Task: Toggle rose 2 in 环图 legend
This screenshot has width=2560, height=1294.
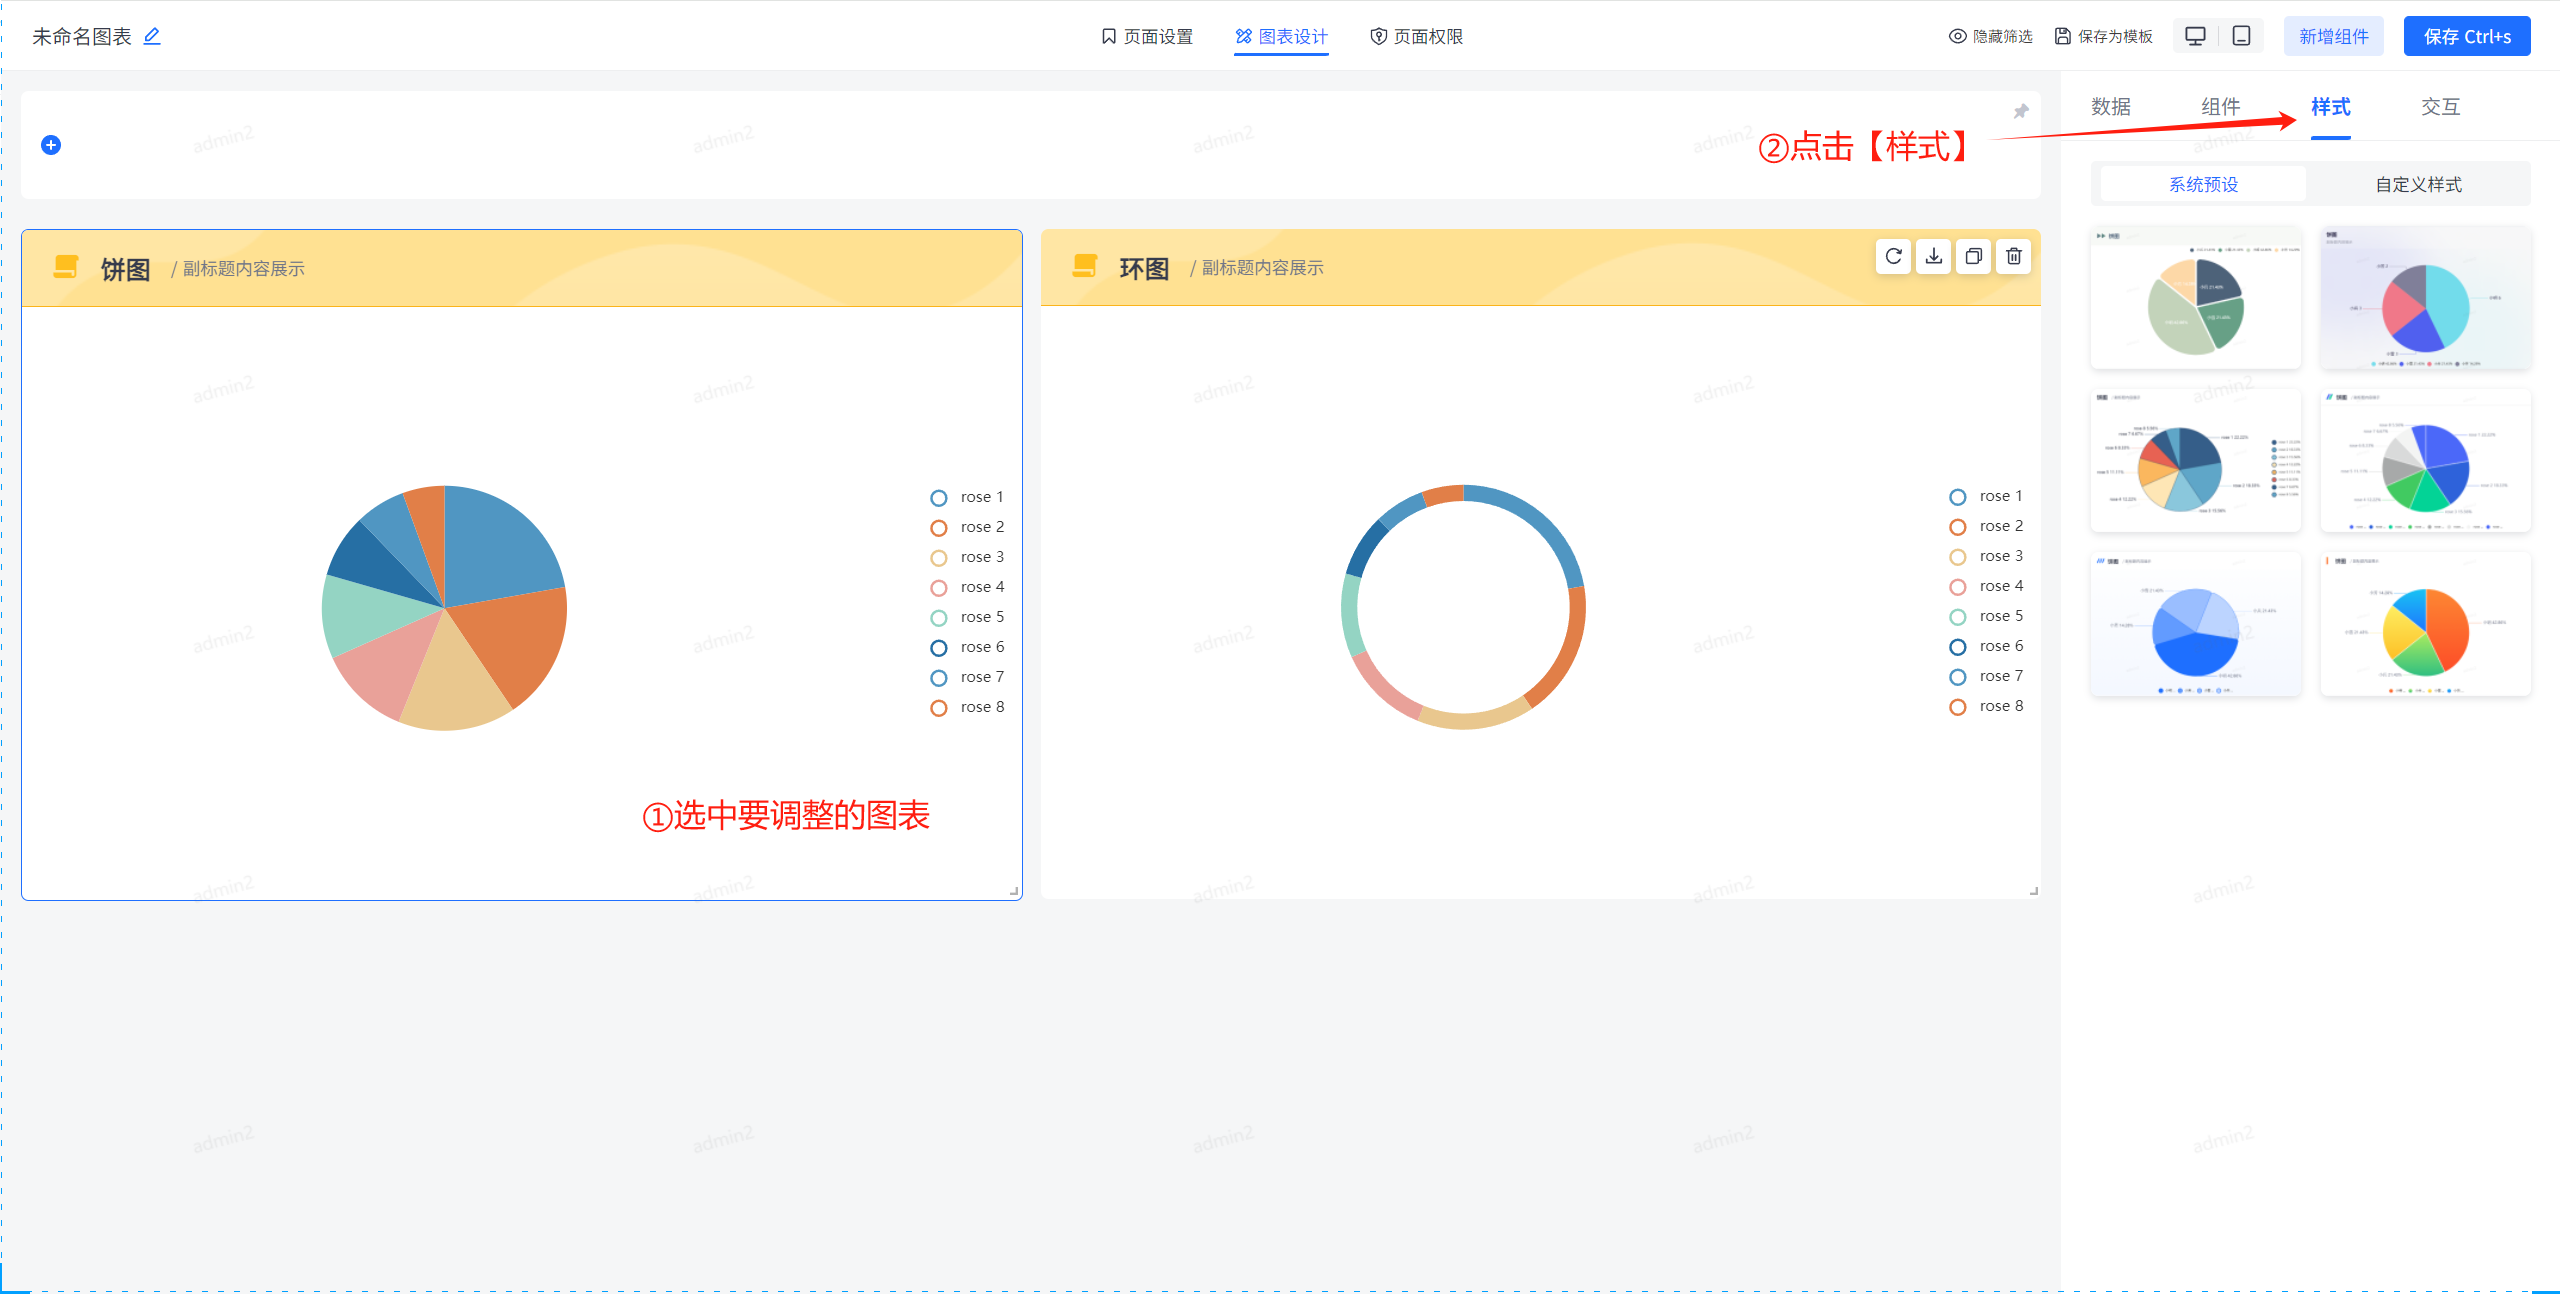Action: pyautogui.click(x=1986, y=526)
